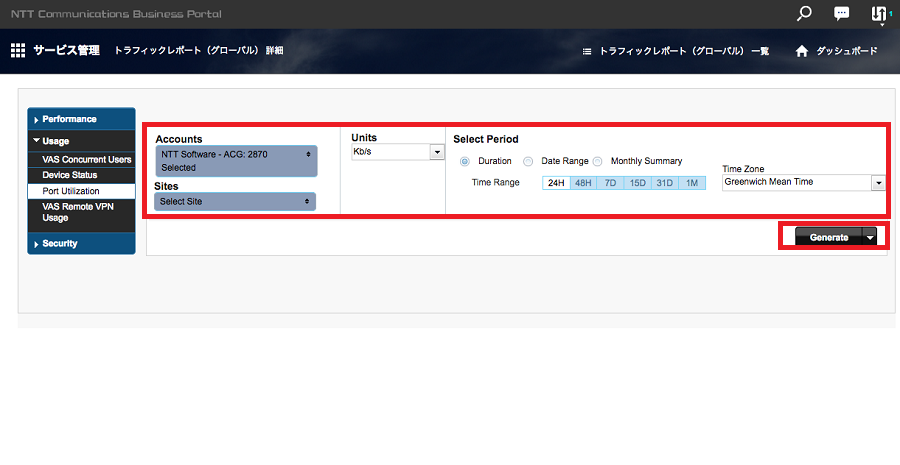Open VAS Concurrent Users report

point(86,159)
